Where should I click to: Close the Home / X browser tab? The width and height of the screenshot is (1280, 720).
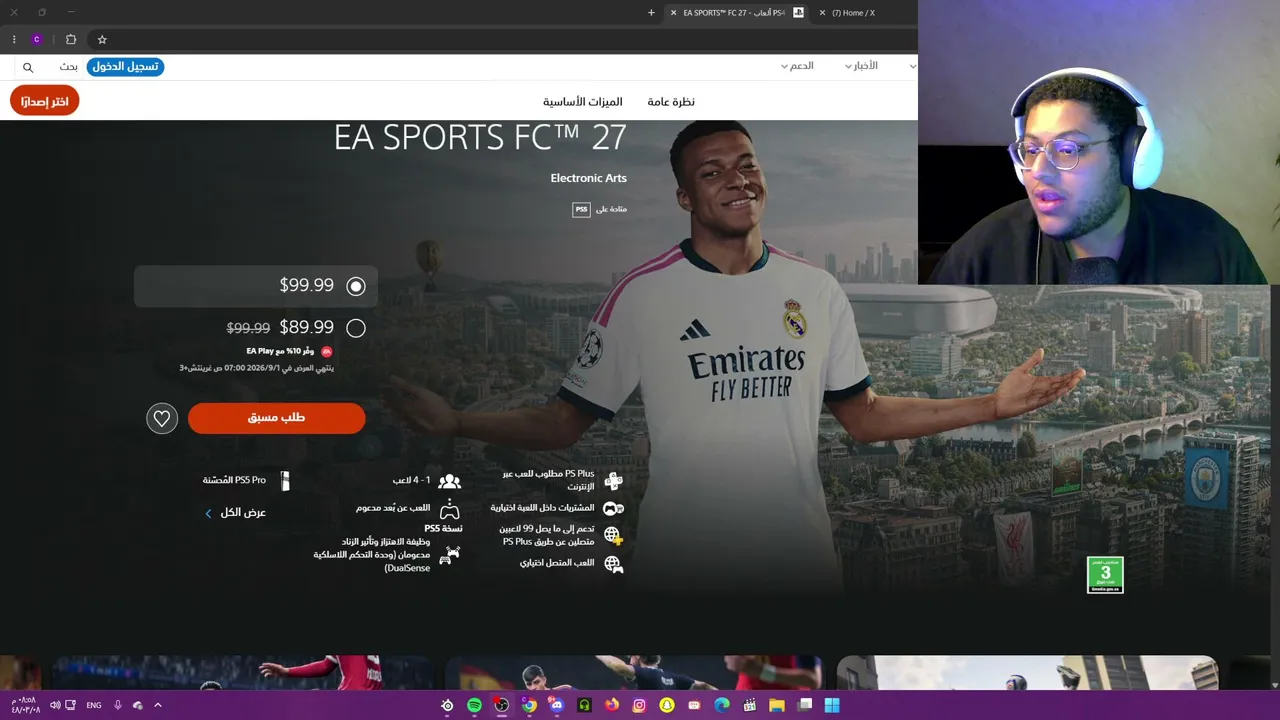[x=822, y=13]
